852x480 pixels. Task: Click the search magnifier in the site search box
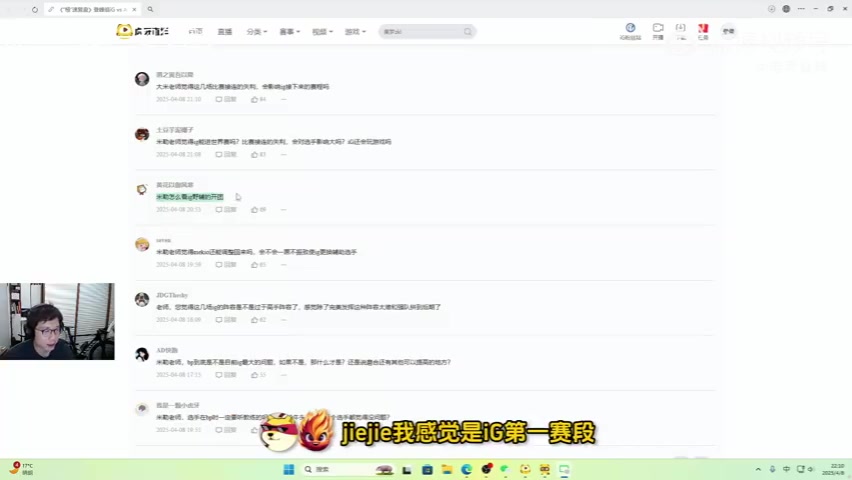pyautogui.click(x=467, y=31)
